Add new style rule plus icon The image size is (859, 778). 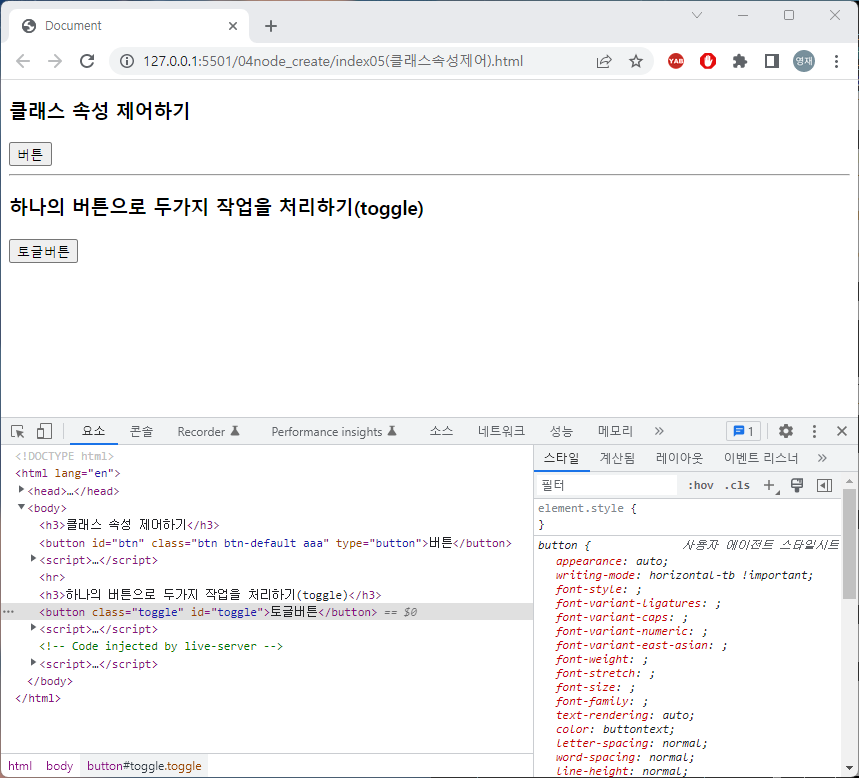coord(770,485)
